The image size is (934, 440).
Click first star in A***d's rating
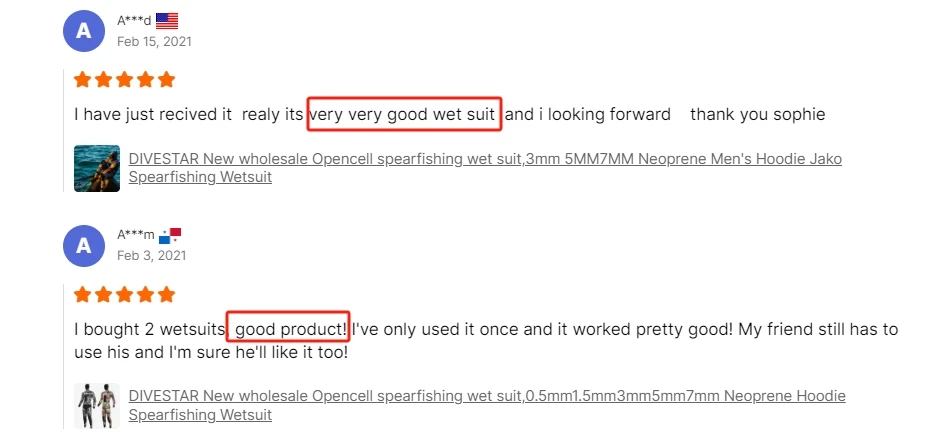(83, 79)
